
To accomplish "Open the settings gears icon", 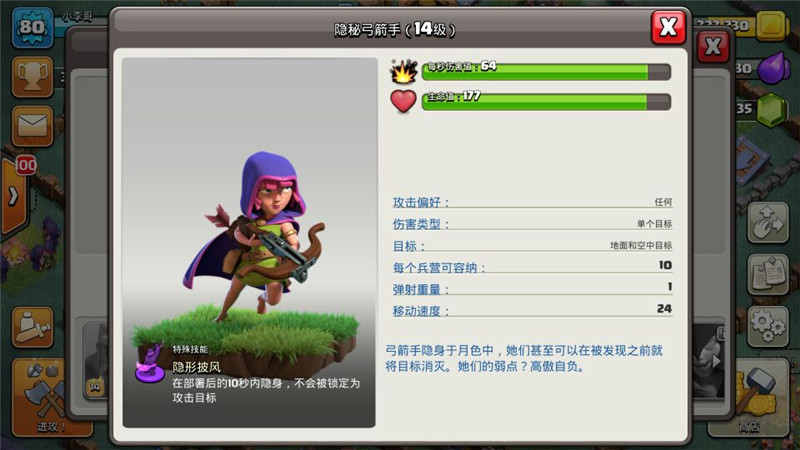I will point(768,327).
